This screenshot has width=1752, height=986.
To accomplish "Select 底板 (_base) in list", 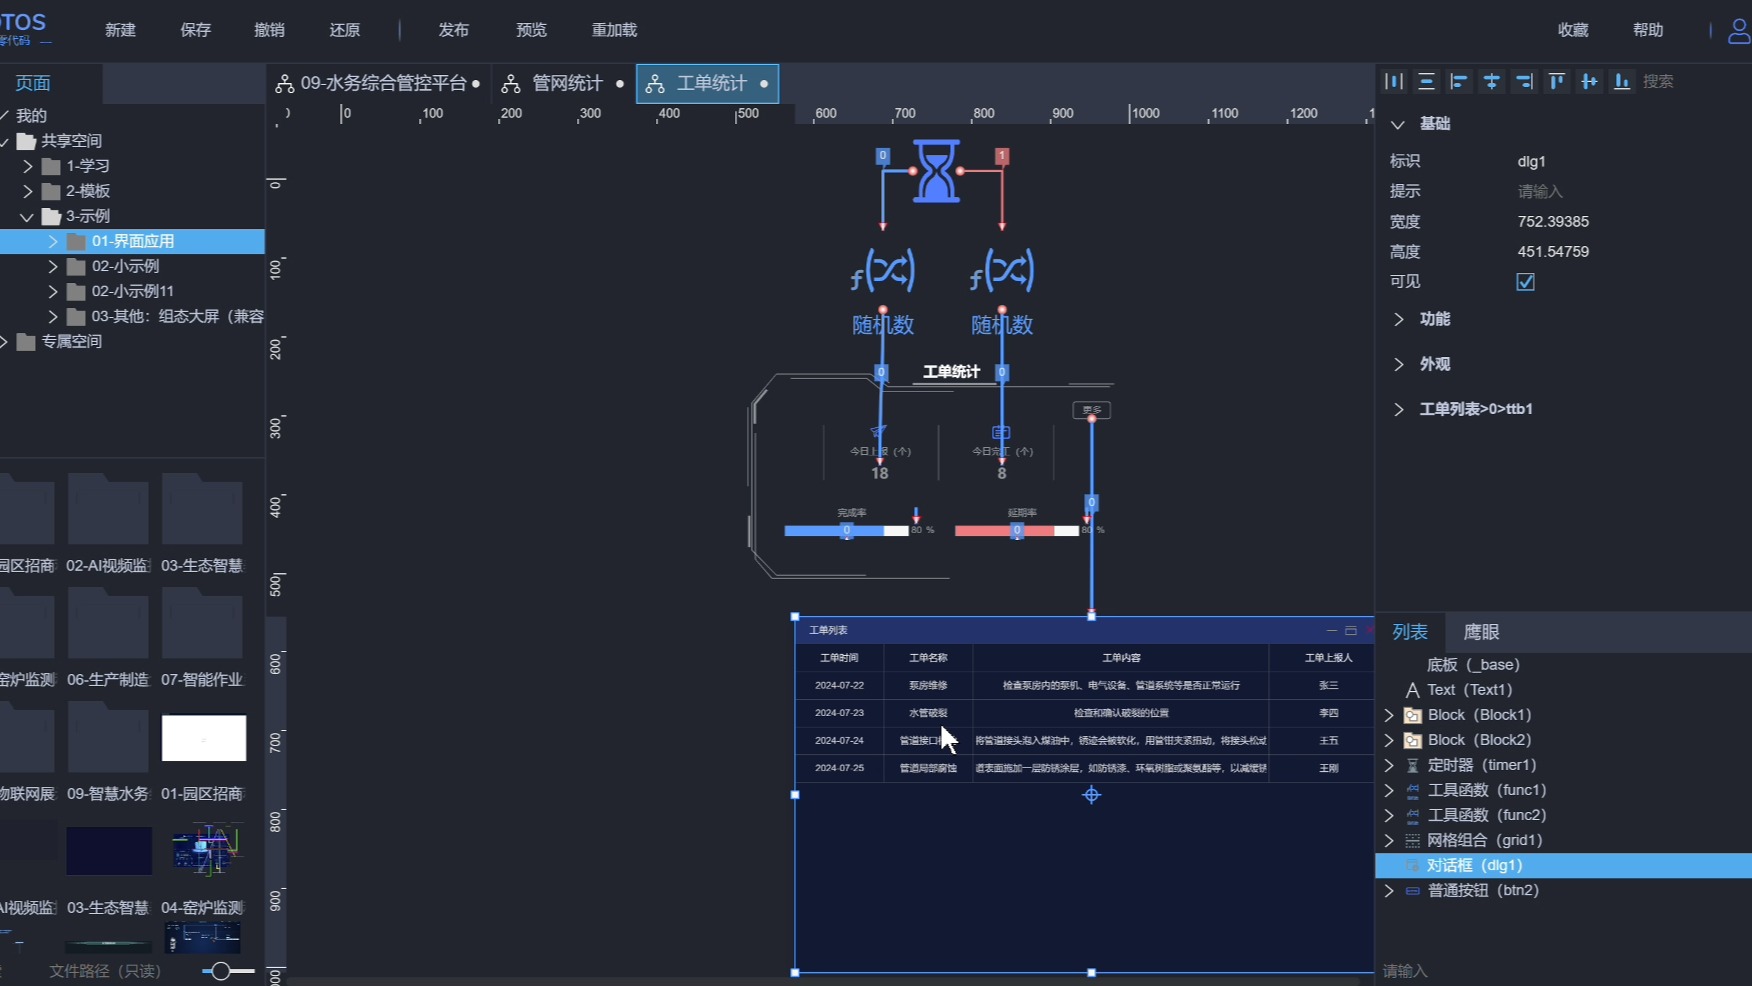I will [1472, 665].
